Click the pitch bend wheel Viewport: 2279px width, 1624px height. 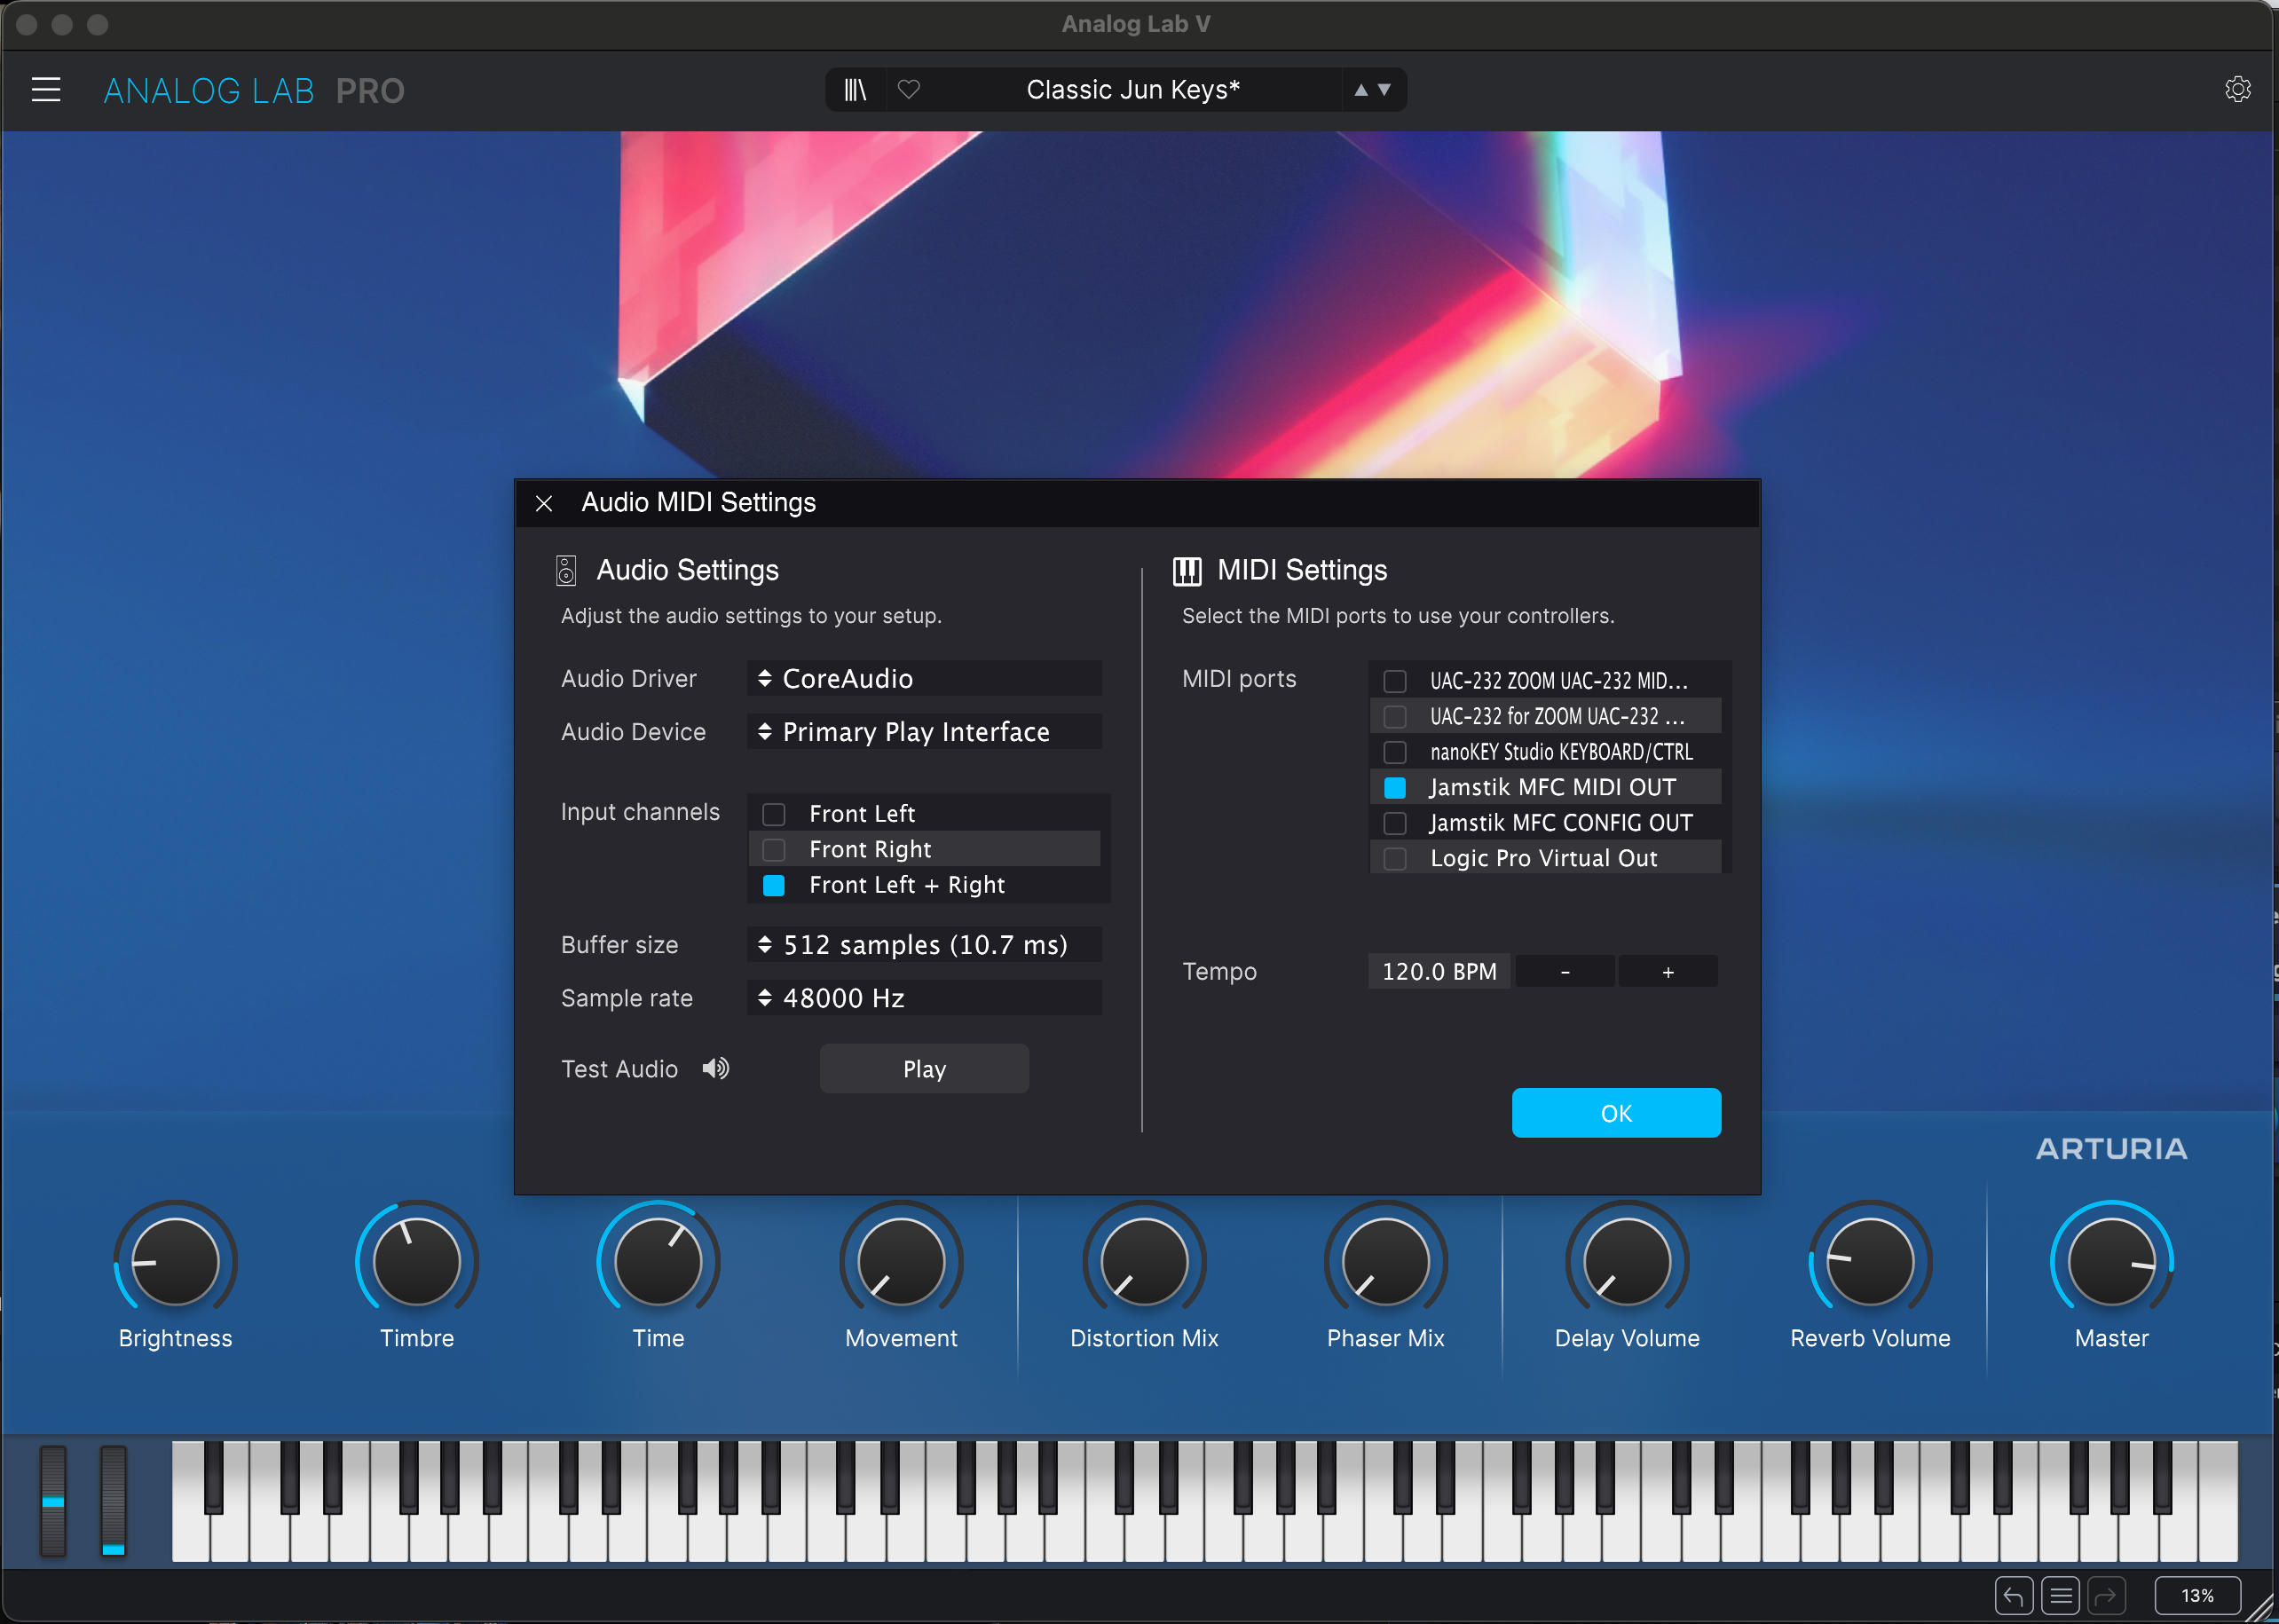tap(53, 1500)
